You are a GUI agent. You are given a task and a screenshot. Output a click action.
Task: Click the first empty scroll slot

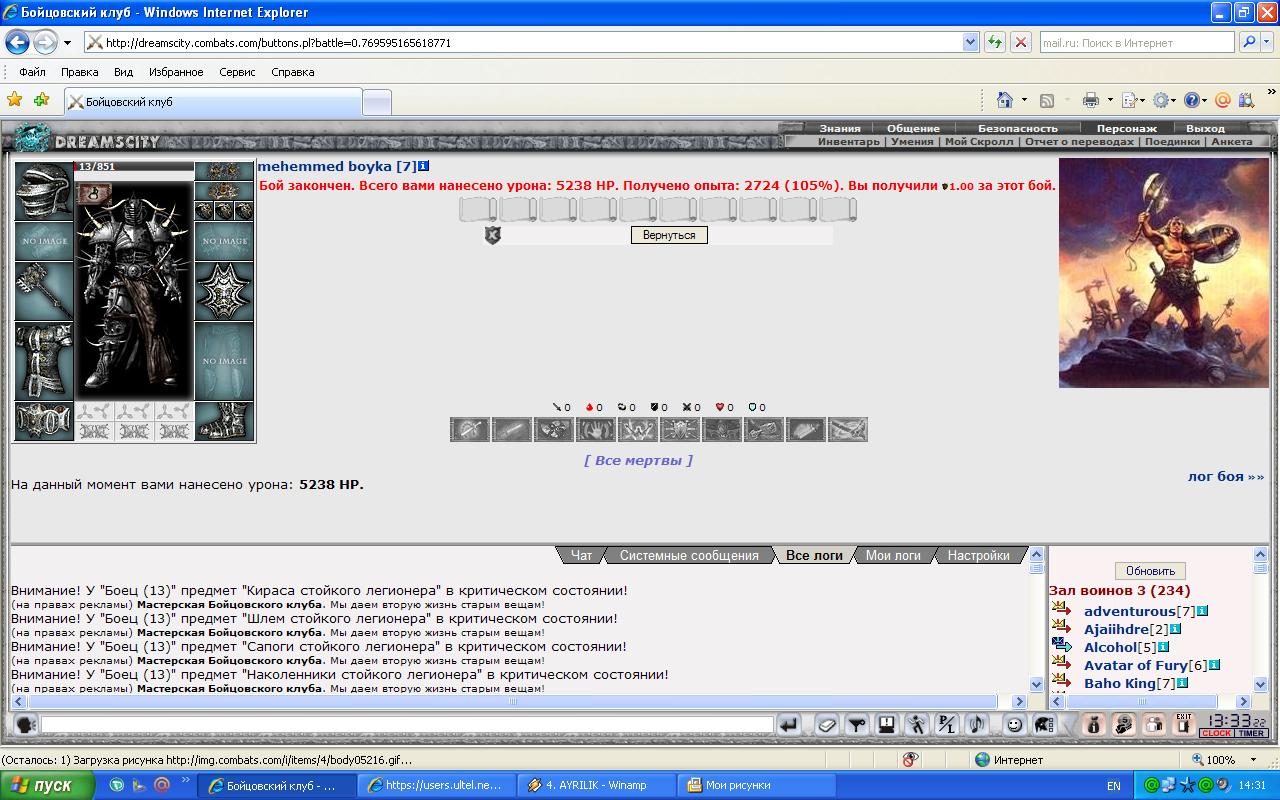point(478,209)
